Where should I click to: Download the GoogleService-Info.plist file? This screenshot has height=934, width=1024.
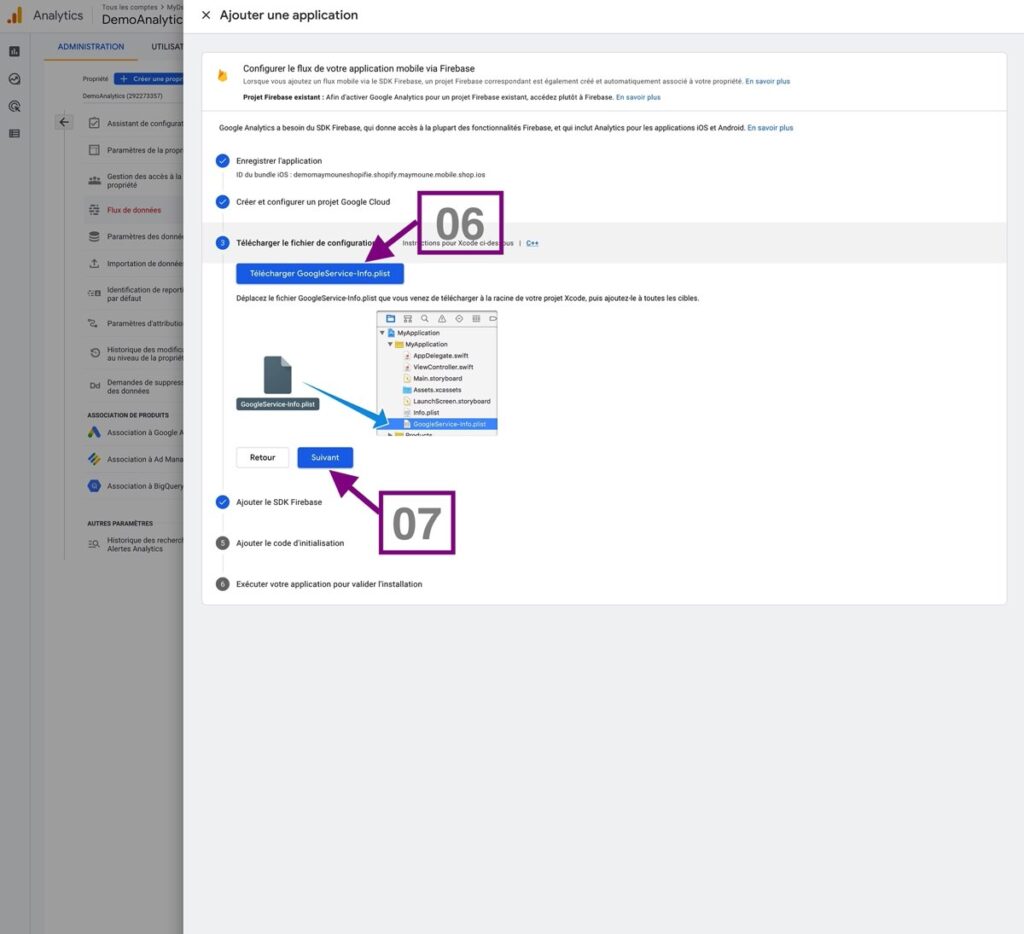[x=320, y=274]
